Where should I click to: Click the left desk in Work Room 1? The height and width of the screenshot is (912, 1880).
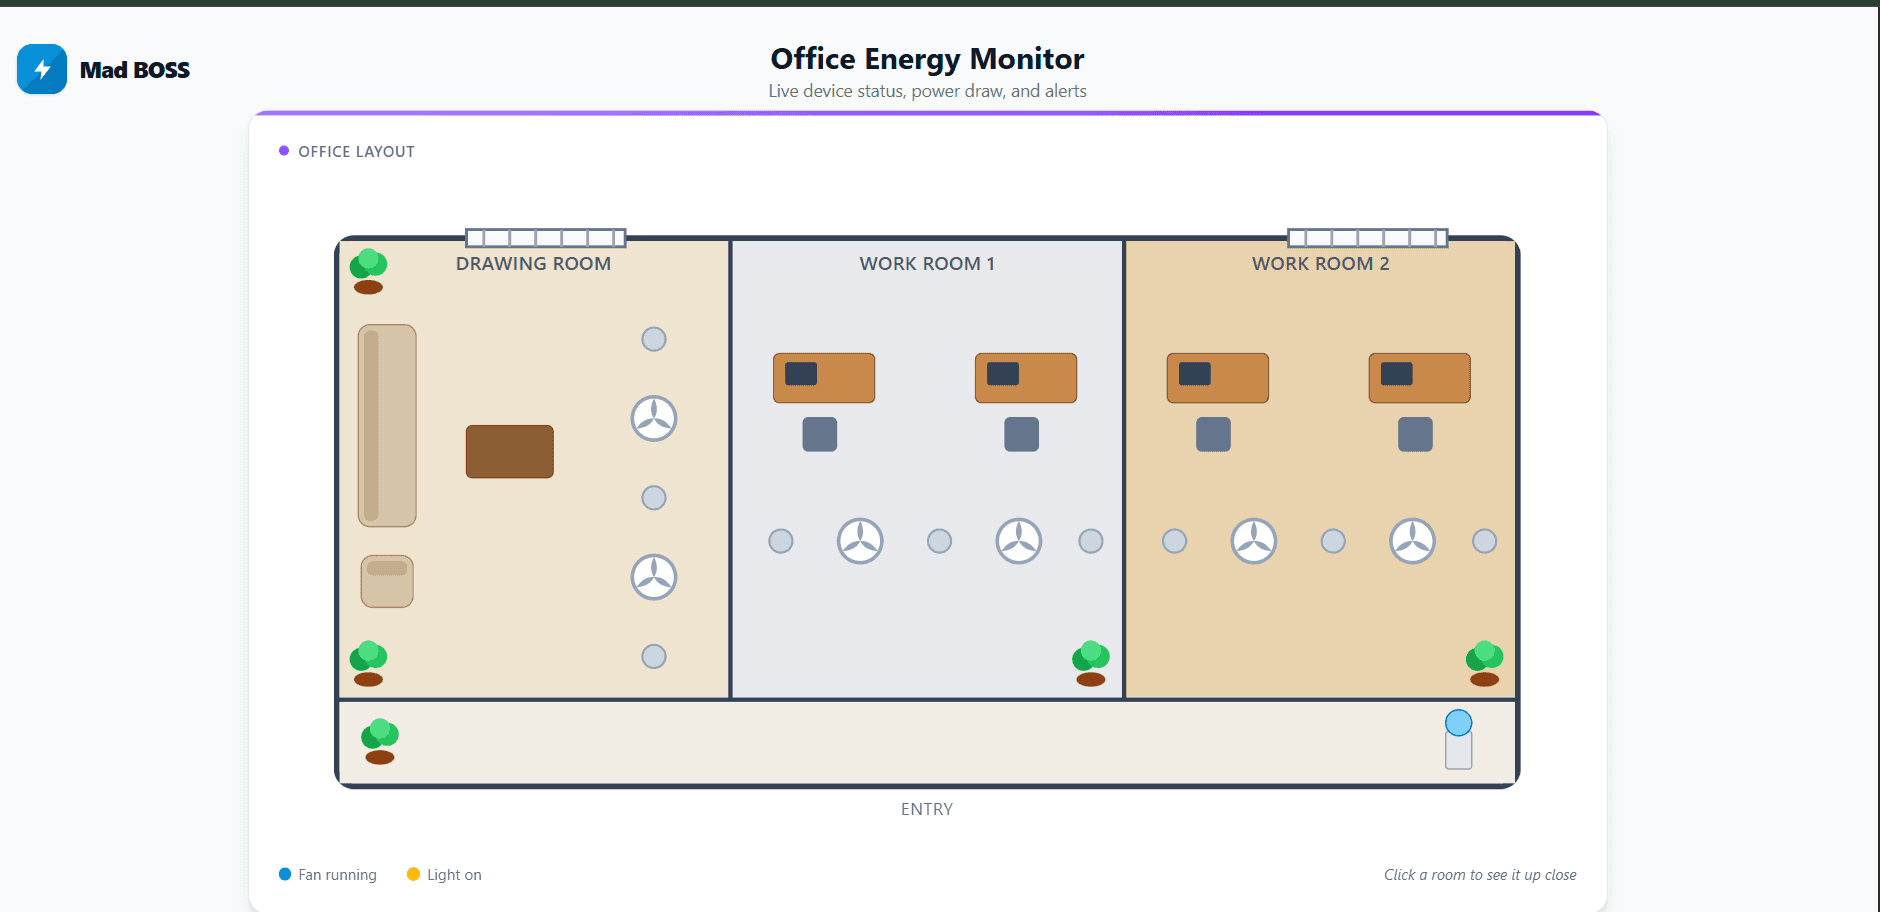(x=824, y=378)
